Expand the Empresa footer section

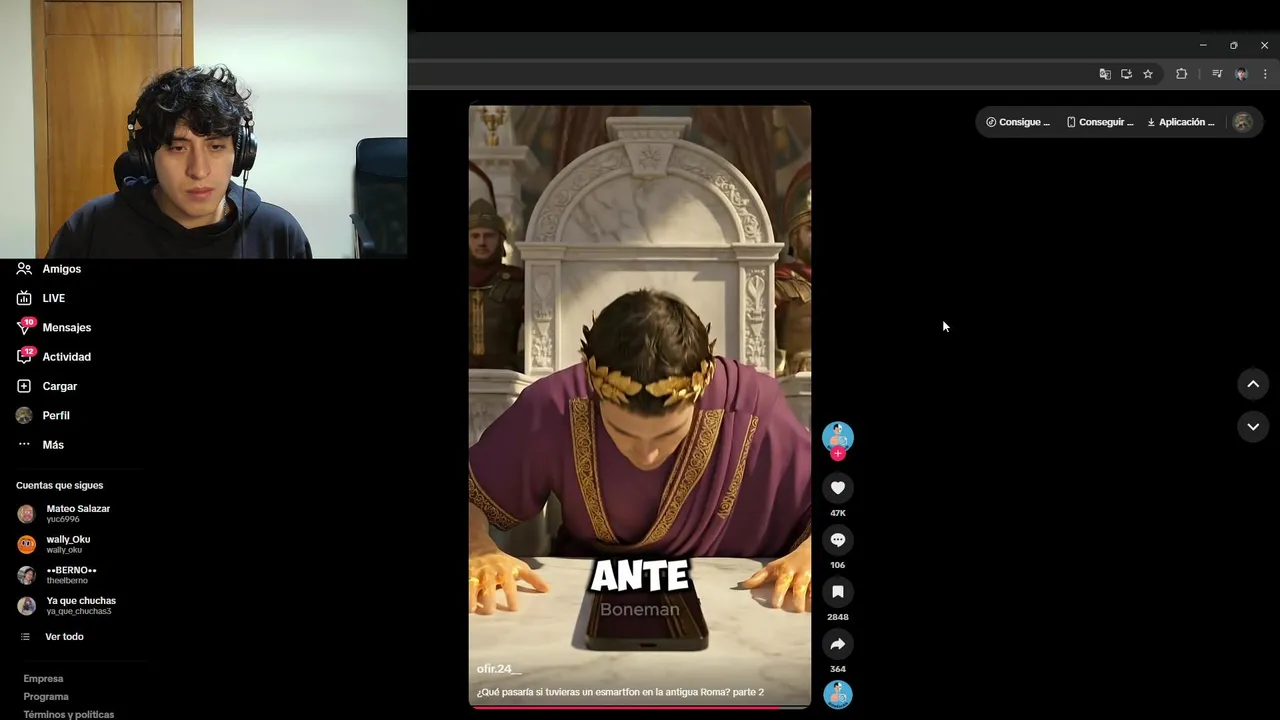[x=43, y=679]
